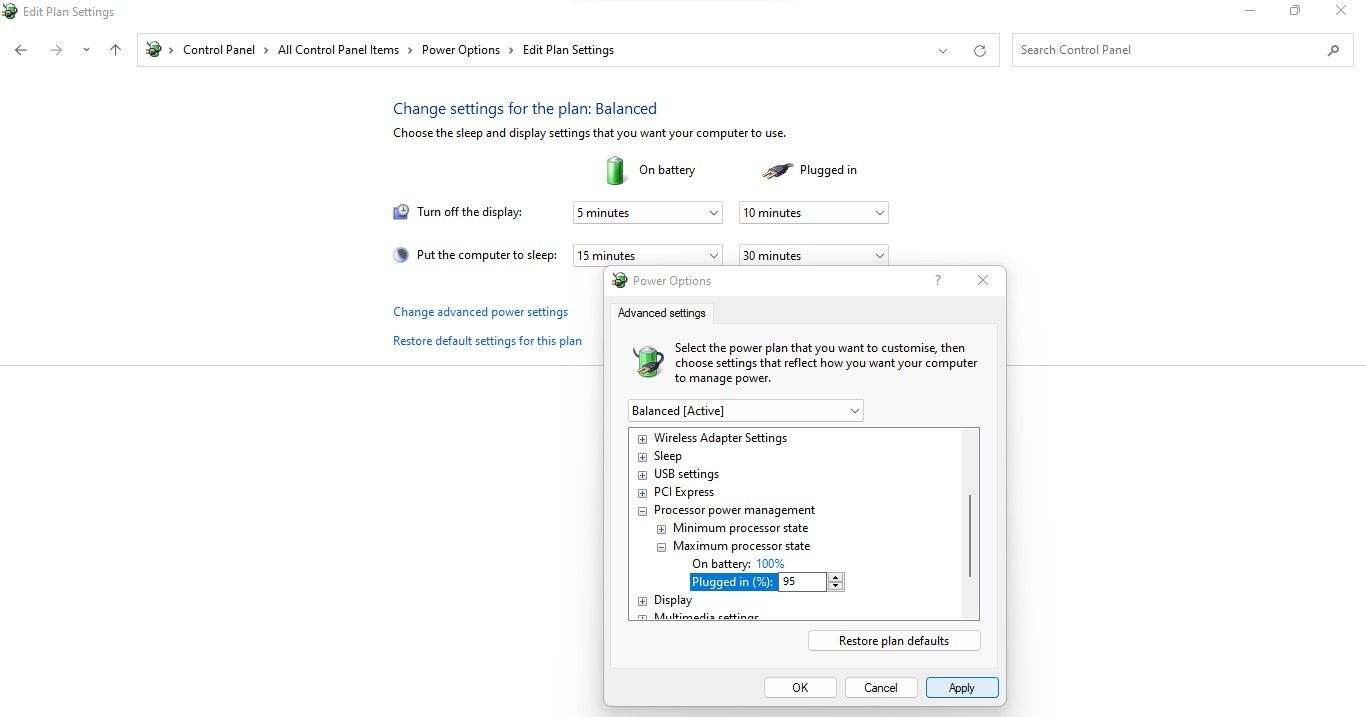The image size is (1366, 717).
Task: Increase Plugged in percentage with up spinner
Action: 836,578
